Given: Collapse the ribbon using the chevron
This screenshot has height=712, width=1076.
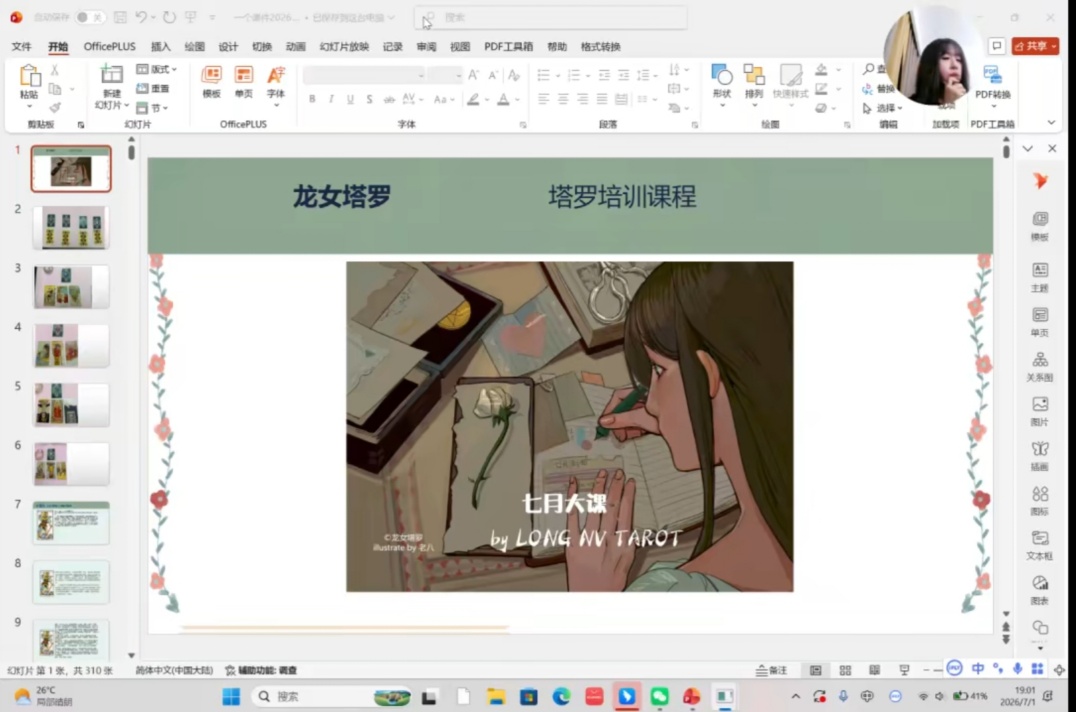Looking at the screenshot, I should (x=1051, y=123).
